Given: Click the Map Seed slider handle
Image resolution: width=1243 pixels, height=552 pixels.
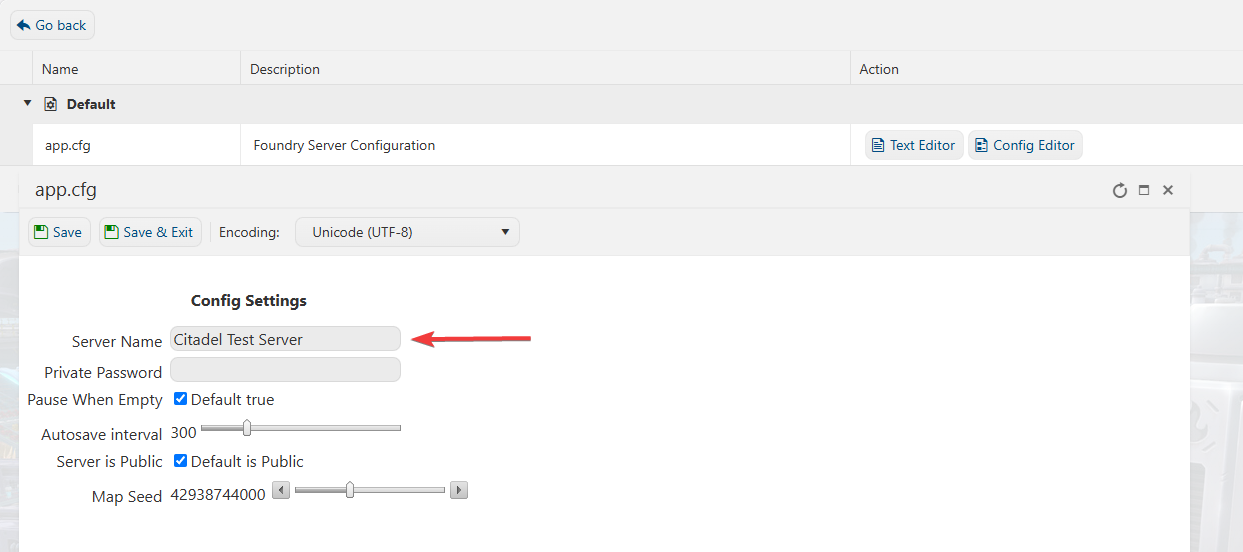Looking at the screenshot, I should [350, 490].
